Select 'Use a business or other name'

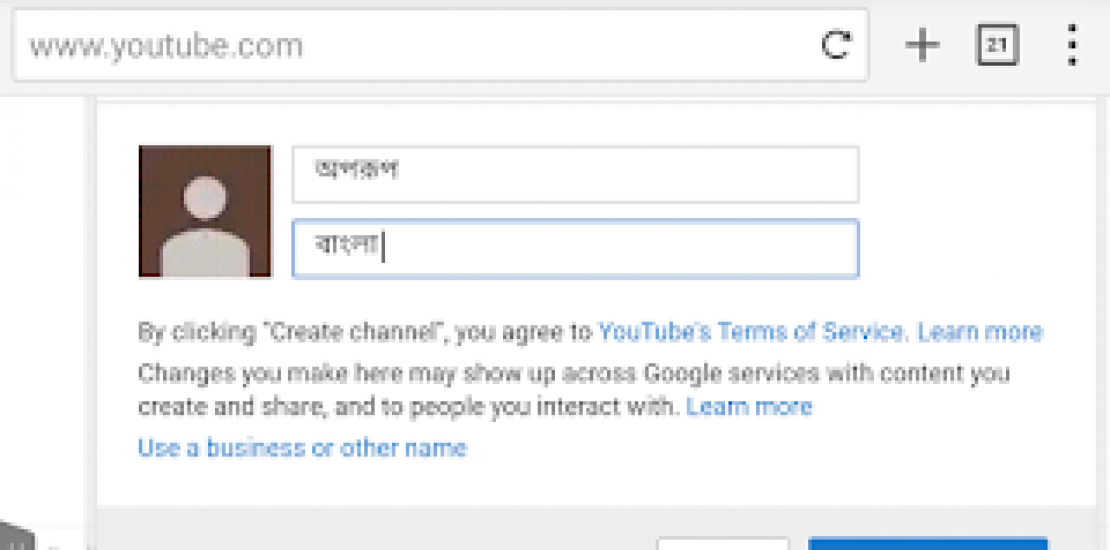coord(302,447)
